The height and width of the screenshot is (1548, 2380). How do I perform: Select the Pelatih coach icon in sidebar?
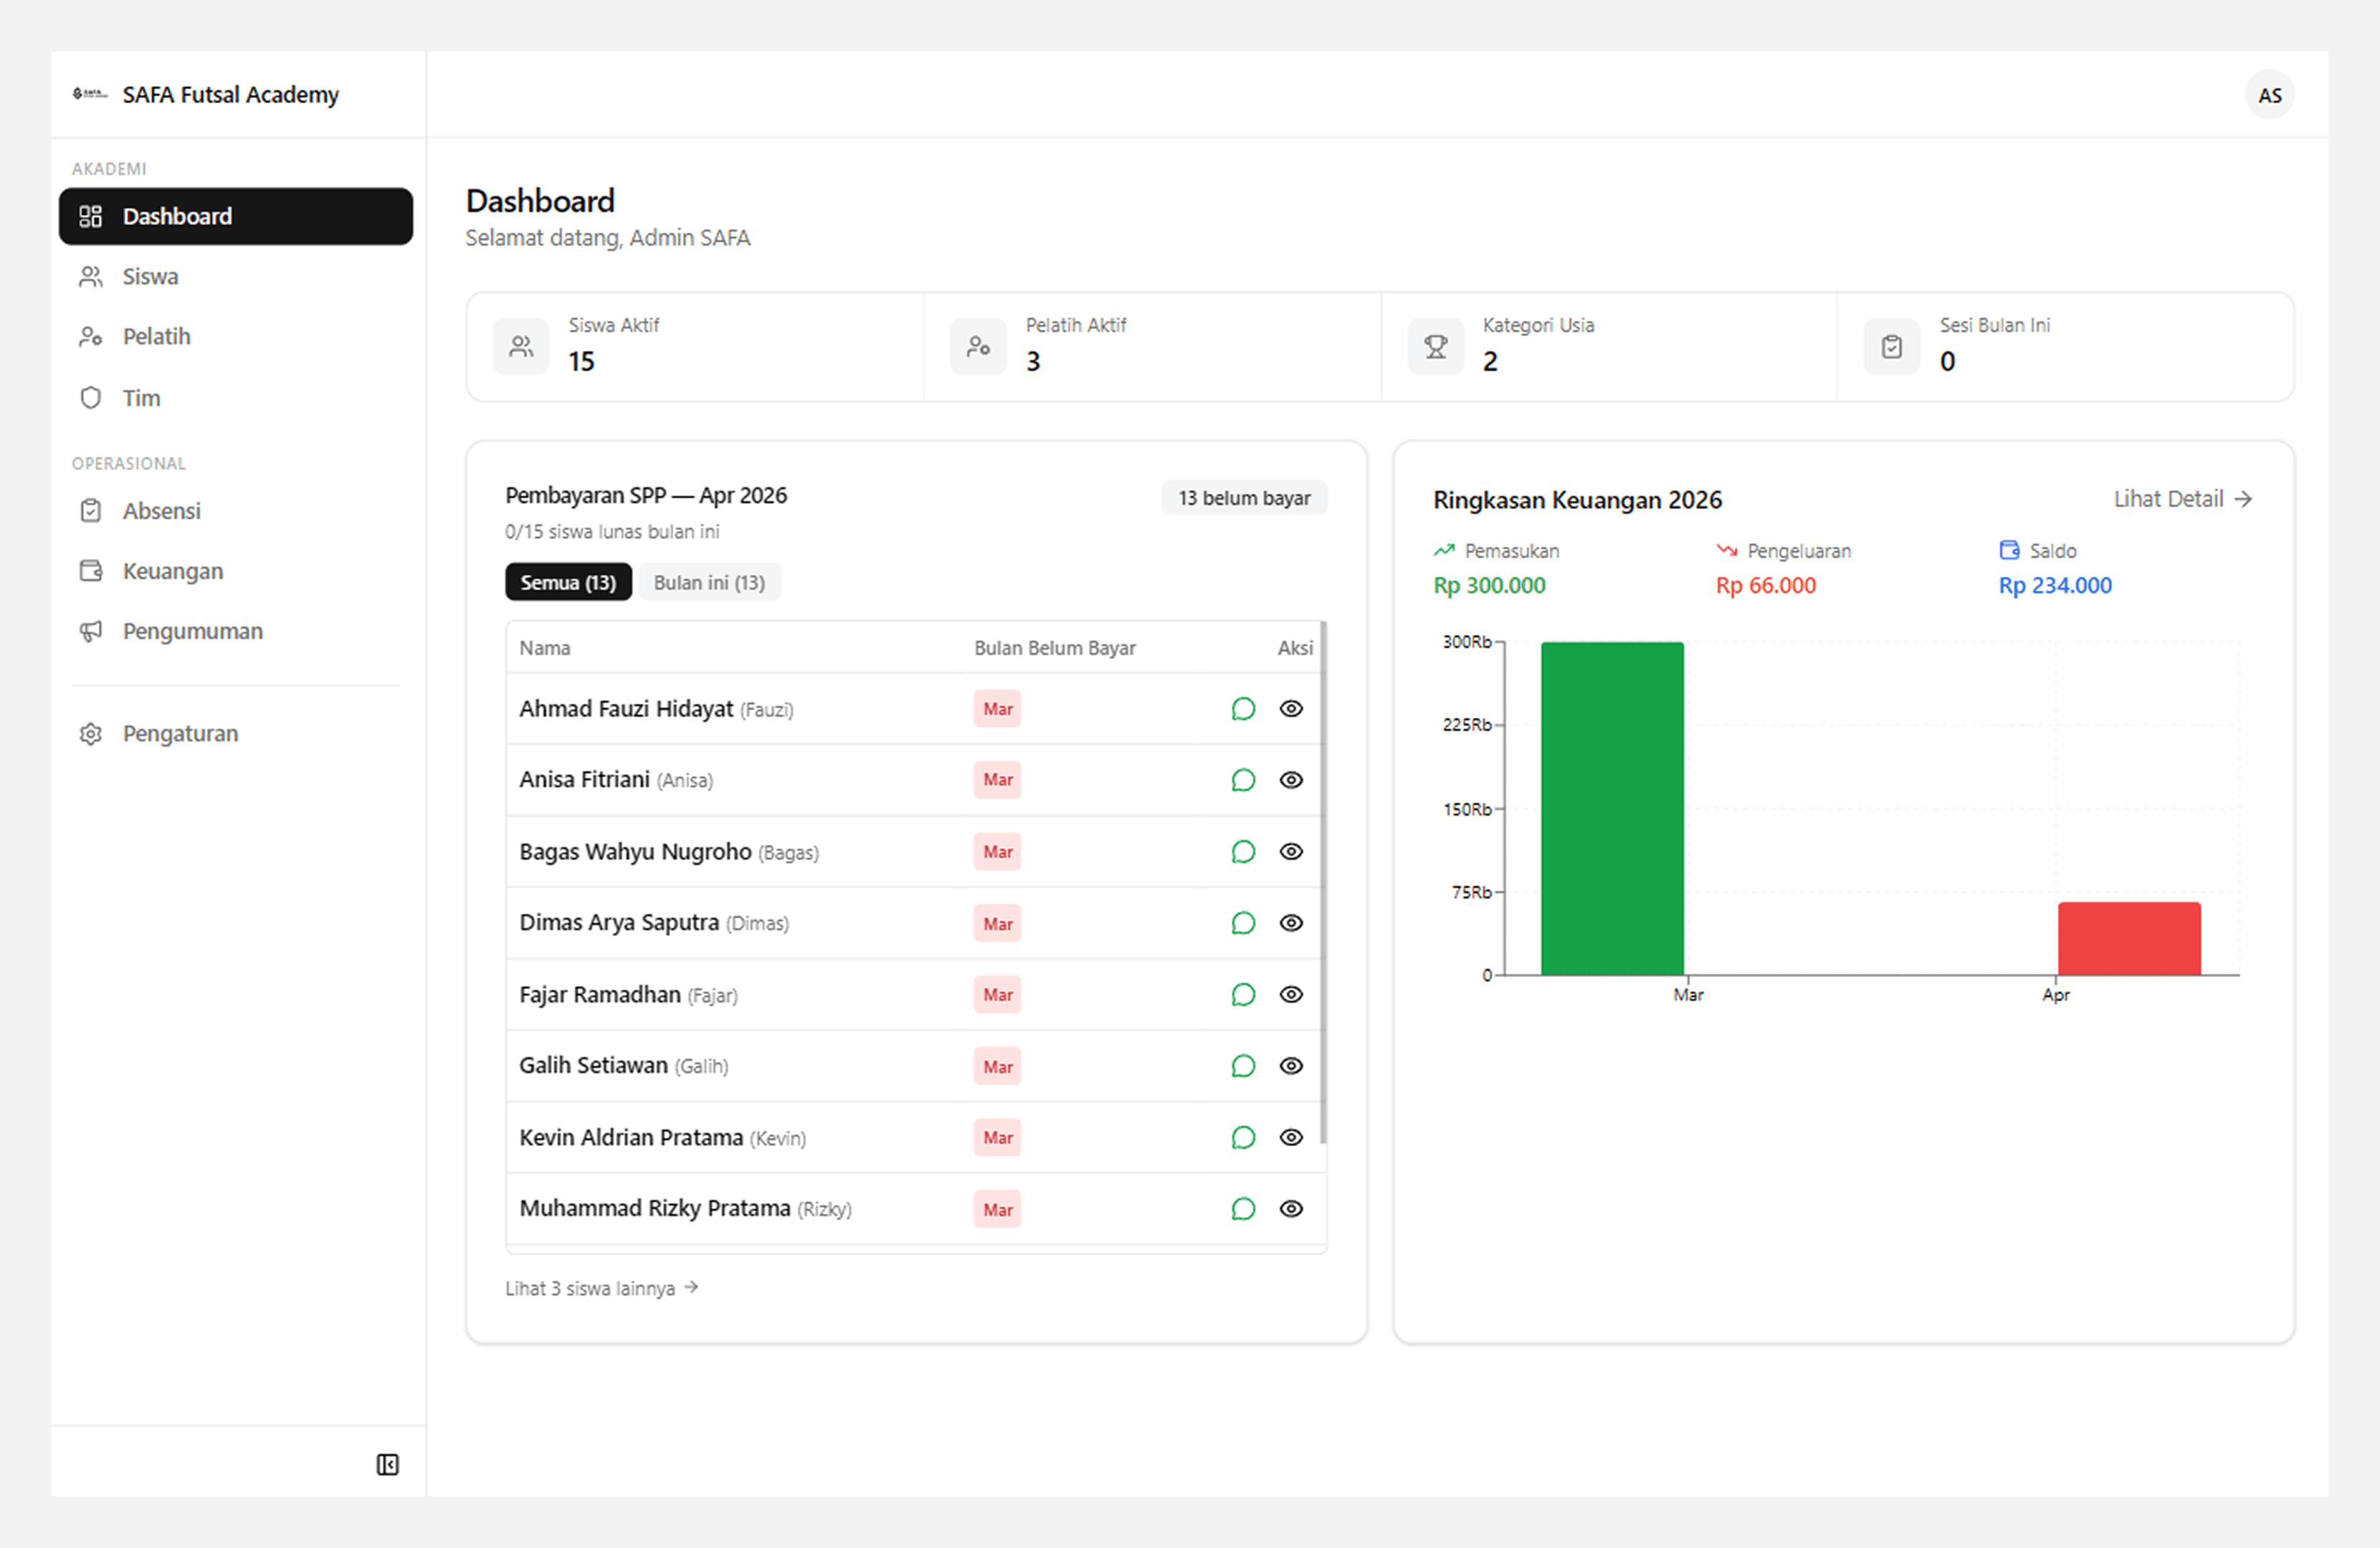click(91, 336)
